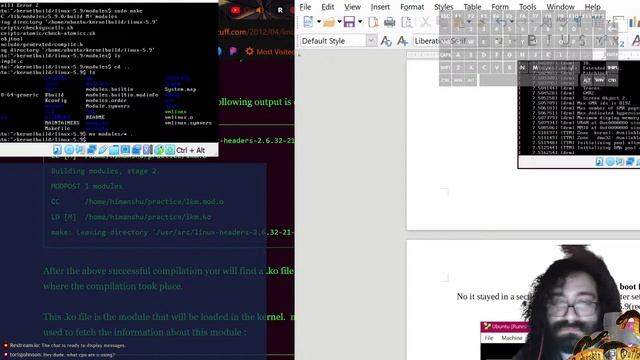Click the Ctrl + Alt host key indicator
This screenshot has height=360, width=640.
tap(191, 150)
